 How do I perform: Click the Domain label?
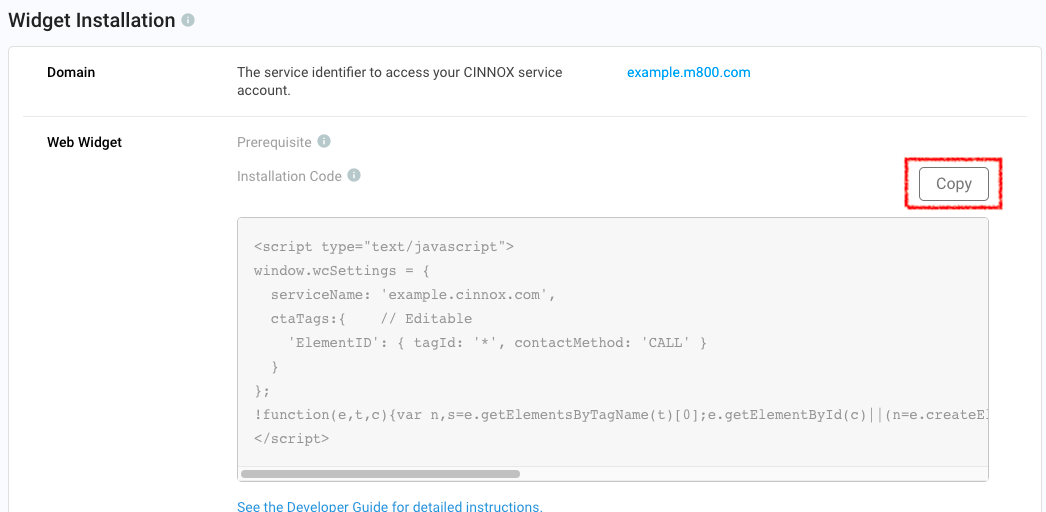71,72
